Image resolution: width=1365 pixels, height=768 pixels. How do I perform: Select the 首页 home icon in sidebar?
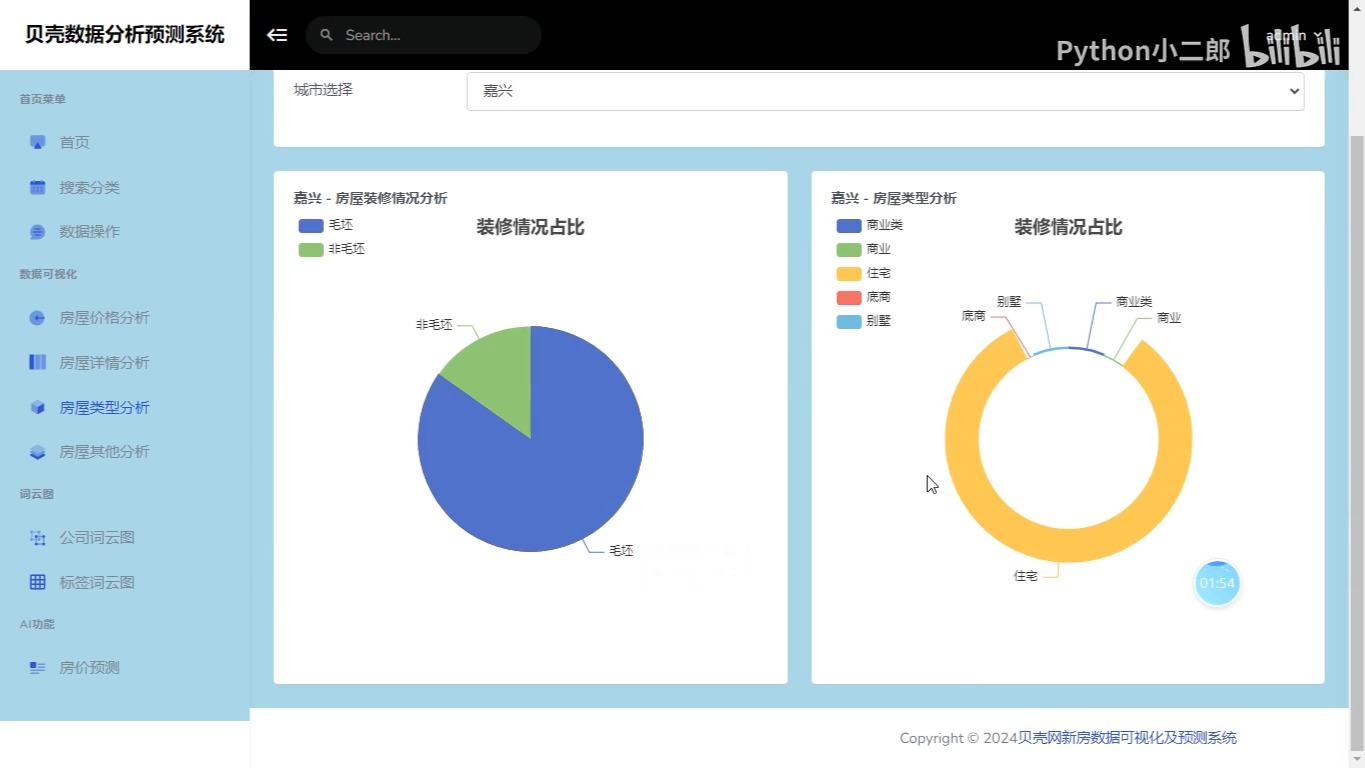coord(37,142)
